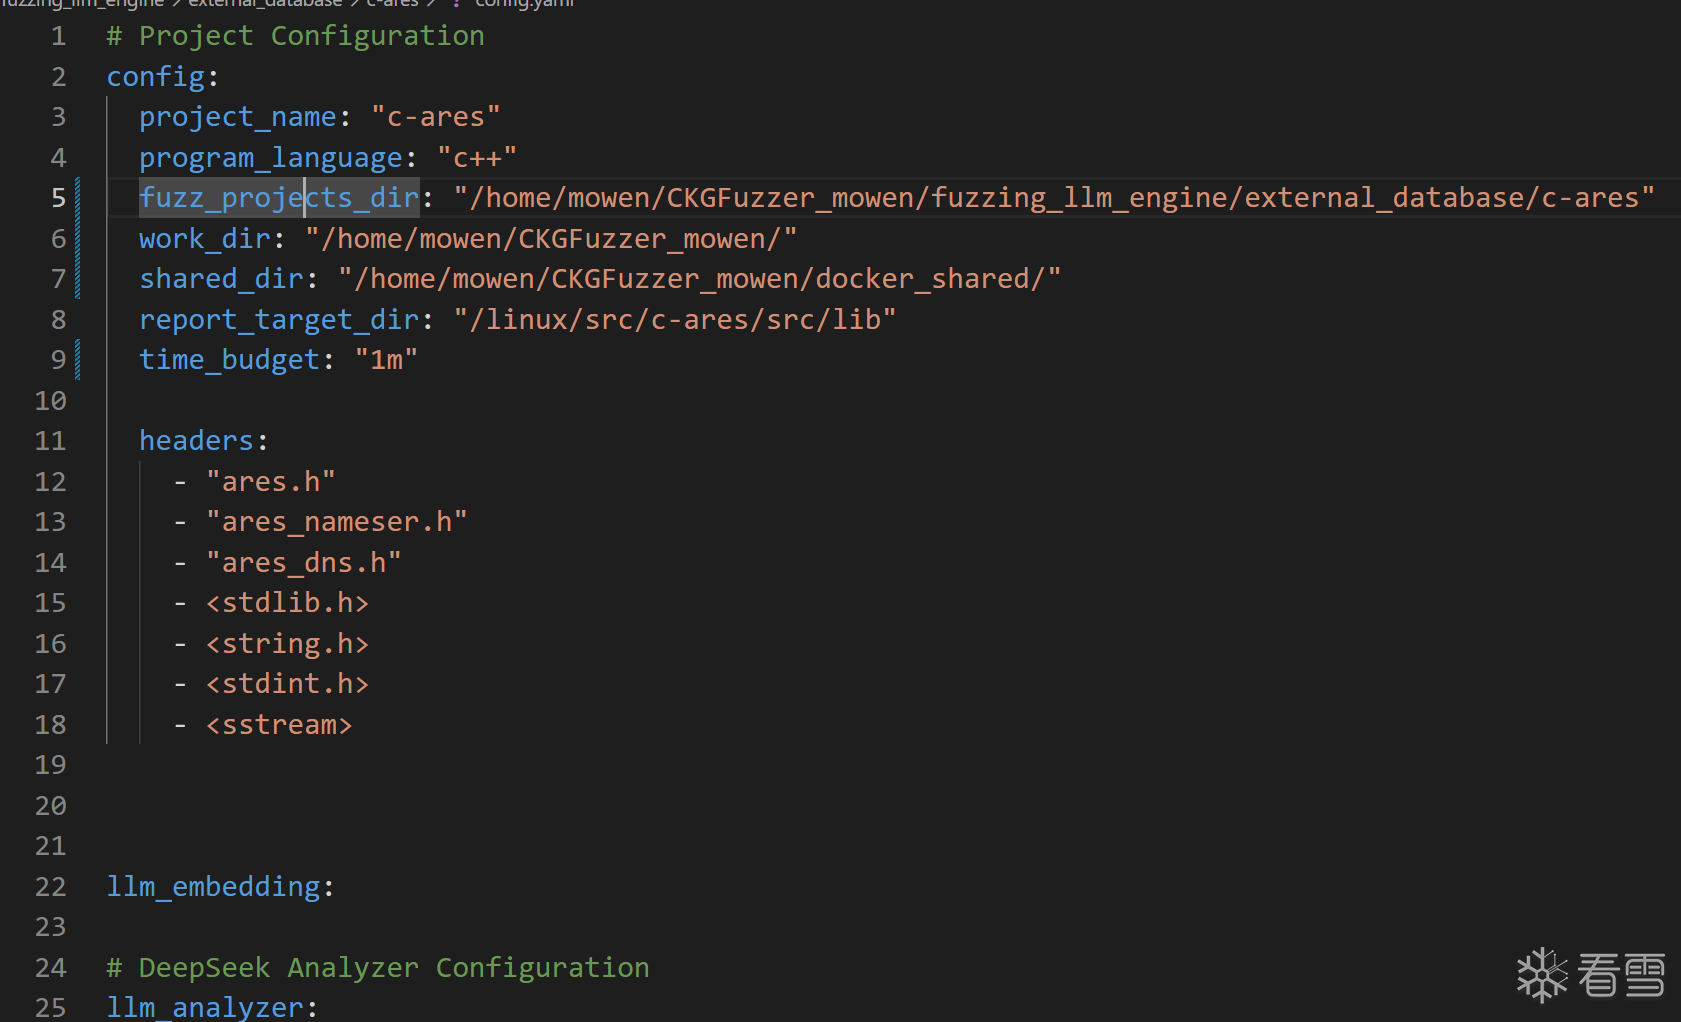Click the report_target_dir key
This screenshot has width=1681, height=1022.
pos(279,320)
